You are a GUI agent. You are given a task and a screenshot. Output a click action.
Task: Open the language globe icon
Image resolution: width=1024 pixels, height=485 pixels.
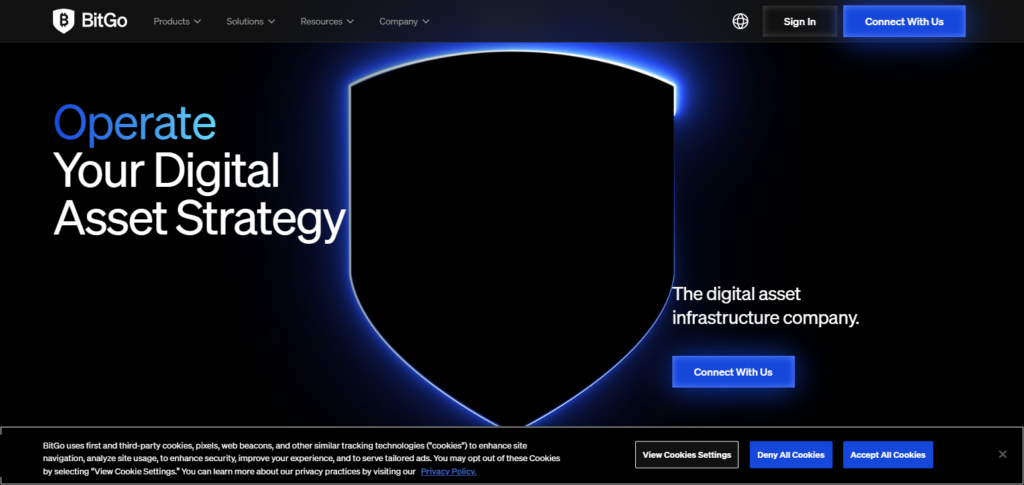(740, 21)
